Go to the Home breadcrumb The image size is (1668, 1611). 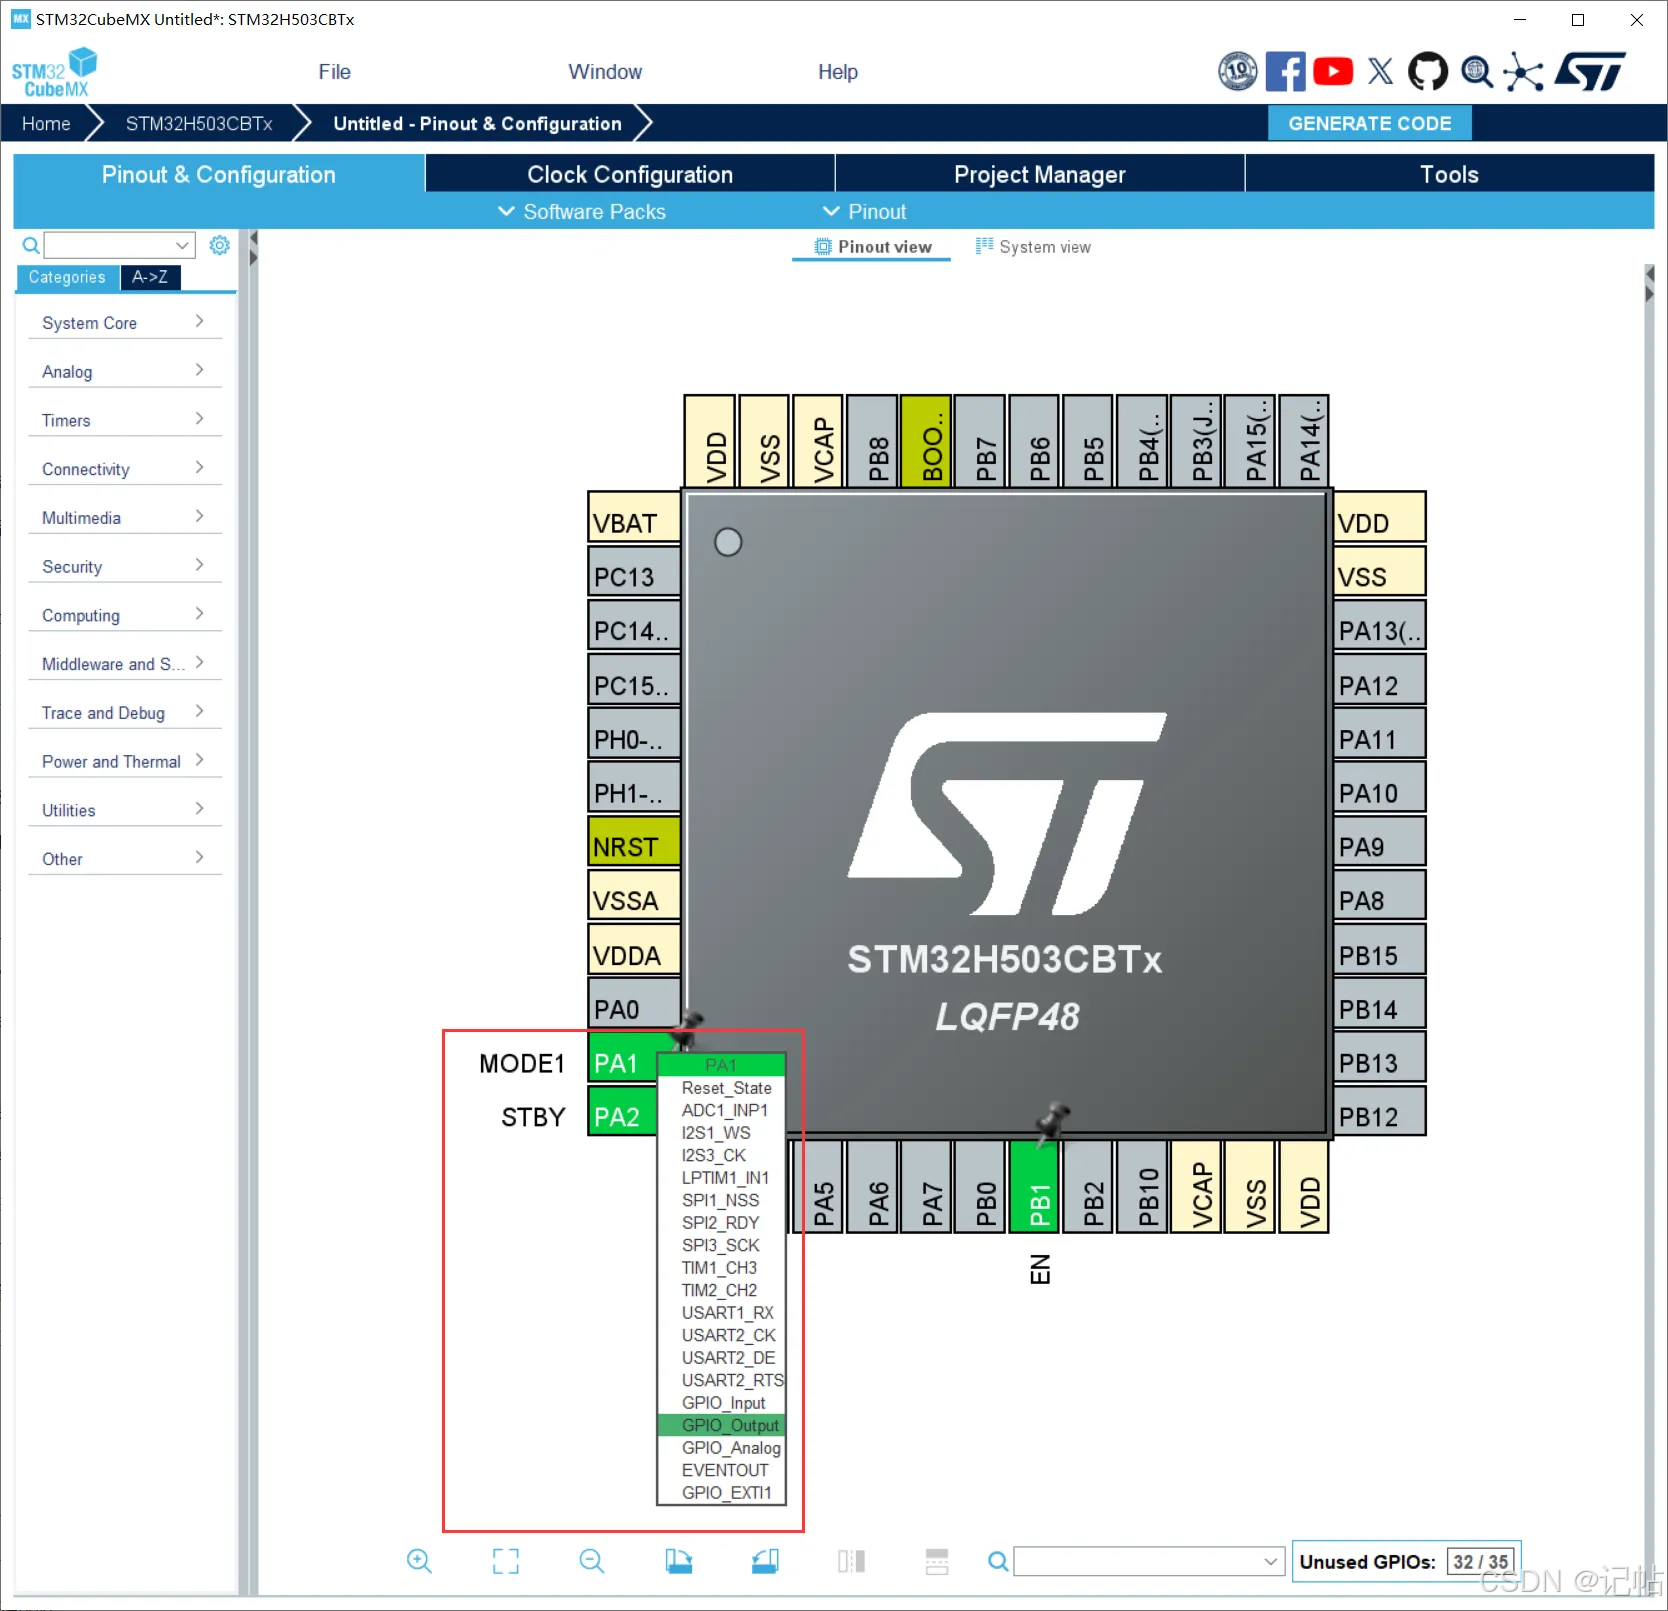(x=46, y=123)
